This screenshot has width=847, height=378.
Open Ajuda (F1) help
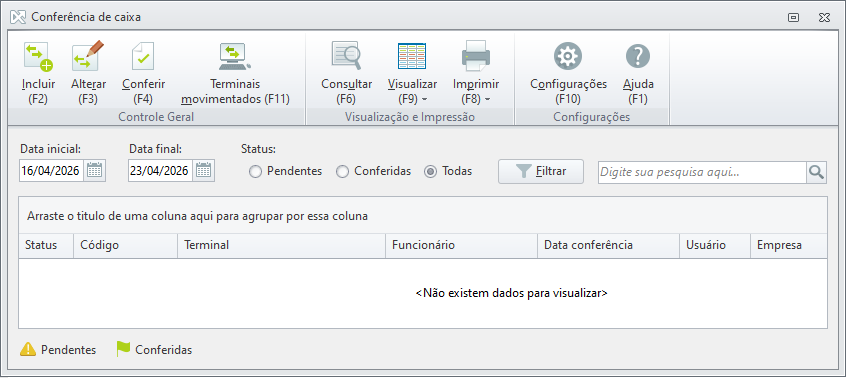[638, 56]
